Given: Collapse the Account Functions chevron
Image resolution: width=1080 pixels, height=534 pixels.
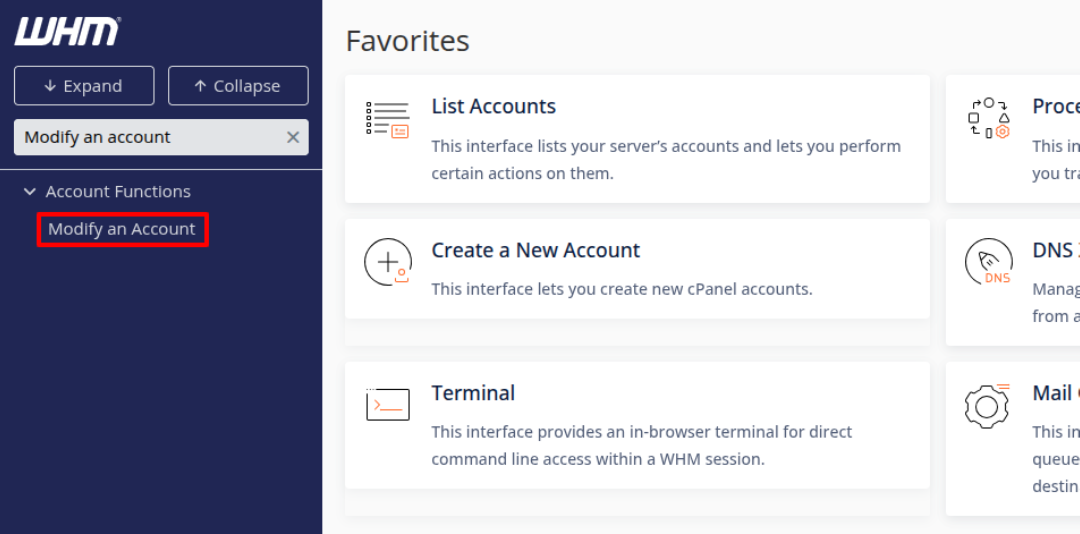Looking at the screenshot, I should click(30, 192).
